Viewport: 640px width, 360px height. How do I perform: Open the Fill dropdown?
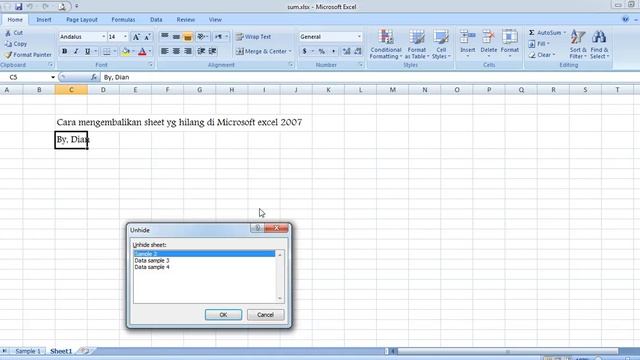click(539, 44)
